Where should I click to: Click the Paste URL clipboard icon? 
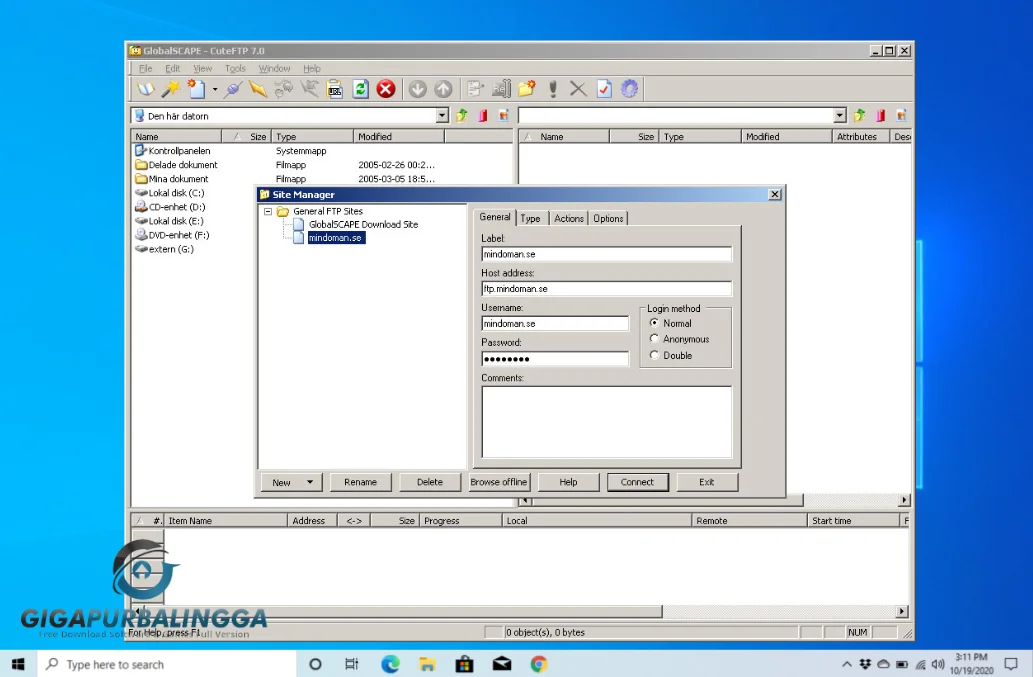point(335,89)
